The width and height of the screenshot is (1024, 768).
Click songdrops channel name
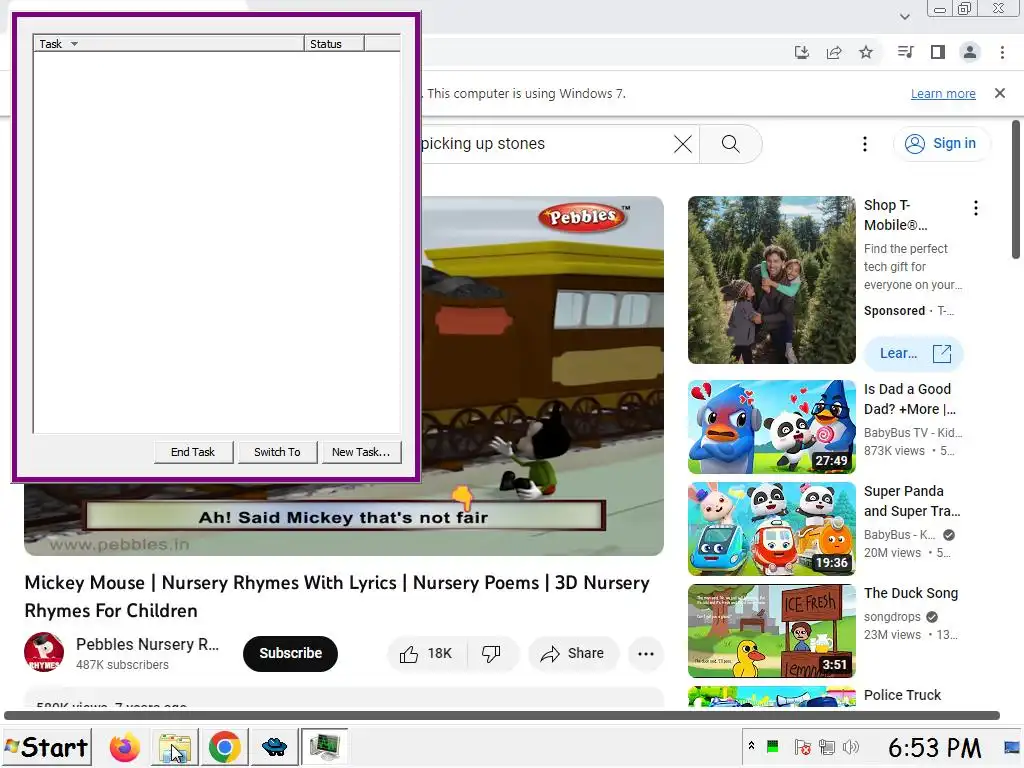[x=892, y=617]
